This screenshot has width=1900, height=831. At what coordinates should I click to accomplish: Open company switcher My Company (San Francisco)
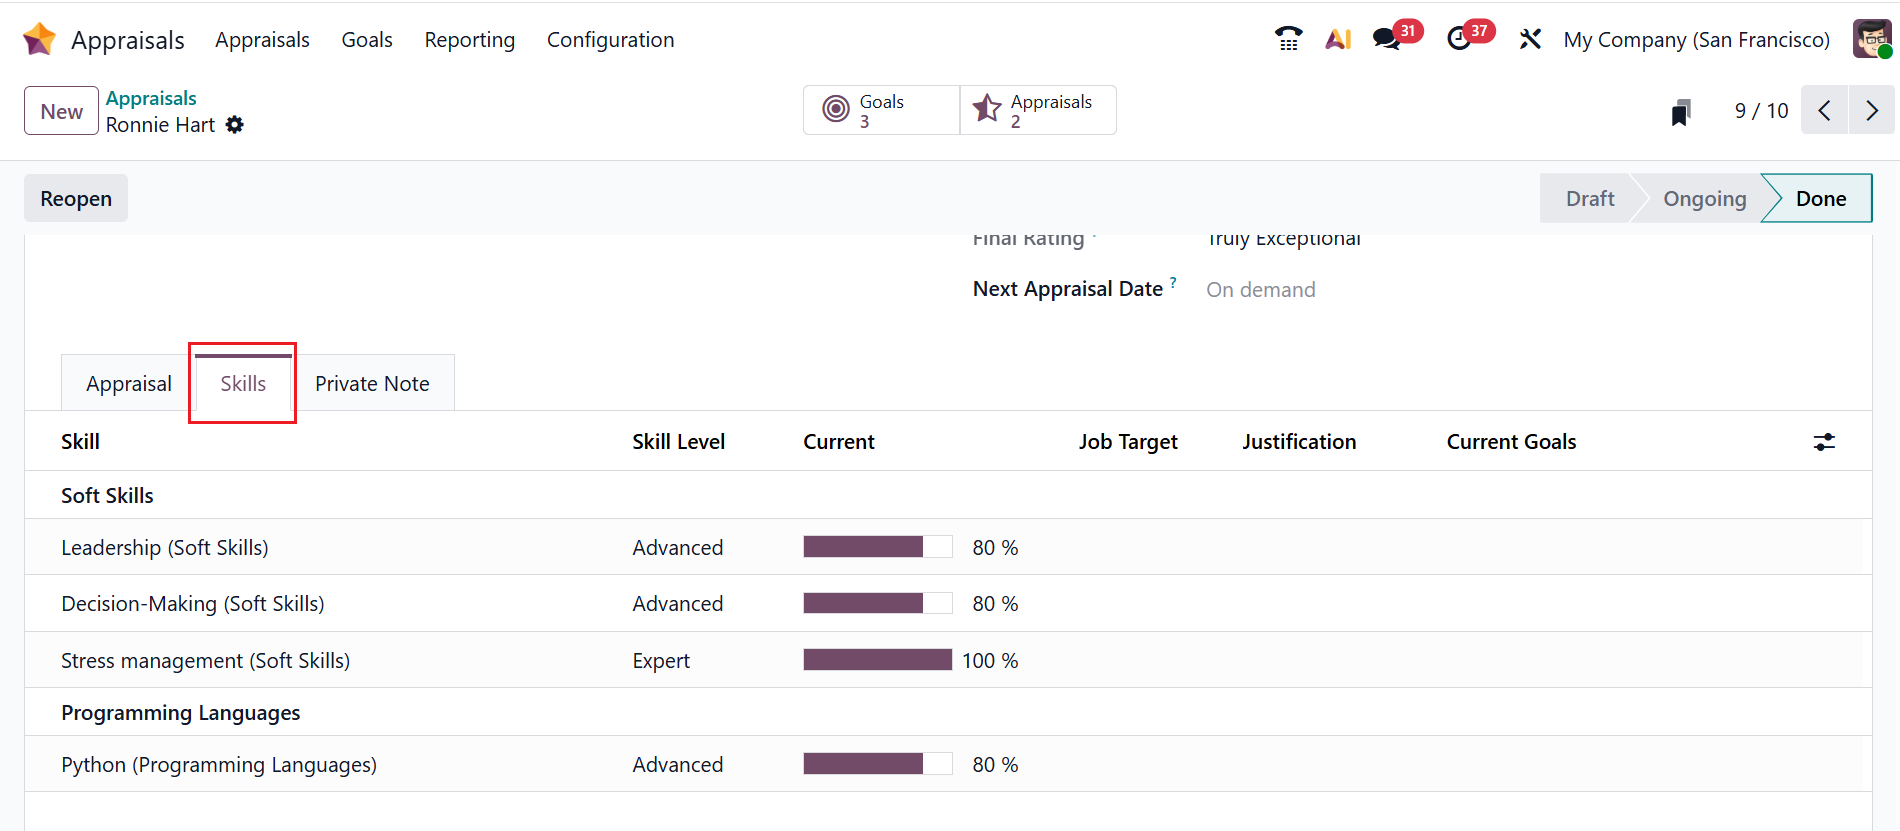point(1696,40)
